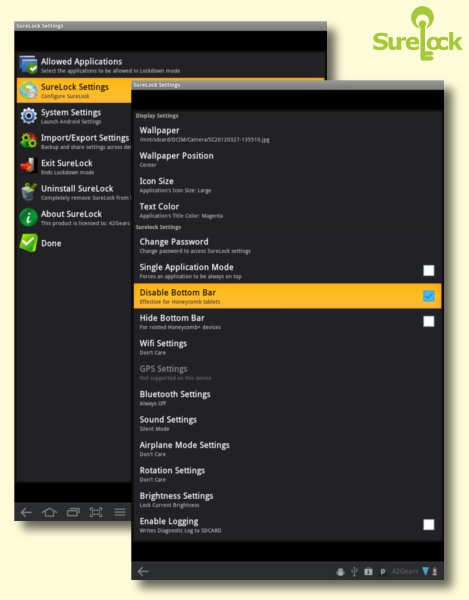The image size is (469, 600).
Task: Click the green Done checkmark icon
Action: tap(28, 243)
